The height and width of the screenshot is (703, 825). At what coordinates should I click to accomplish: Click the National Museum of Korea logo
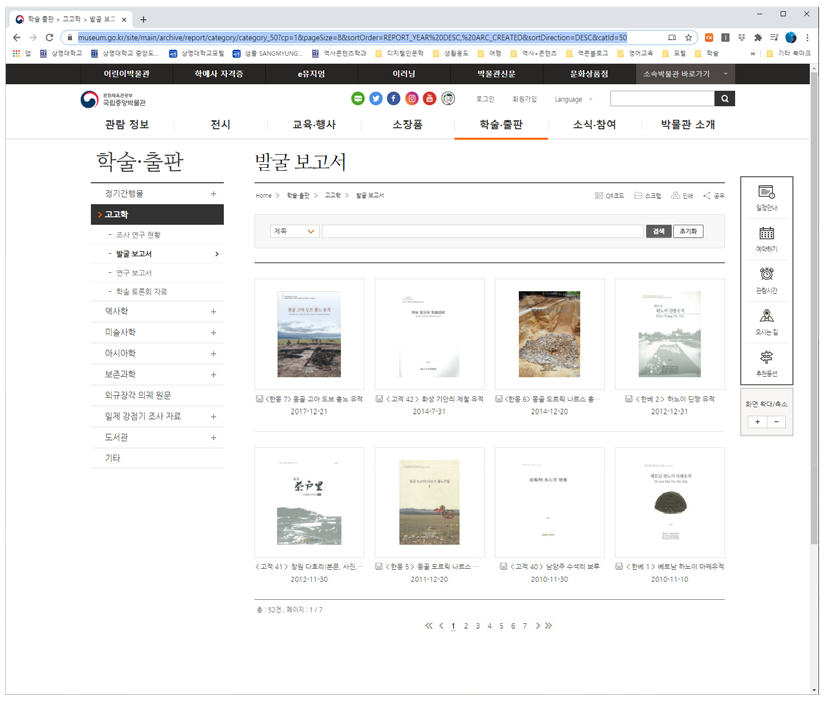[113, 99]
